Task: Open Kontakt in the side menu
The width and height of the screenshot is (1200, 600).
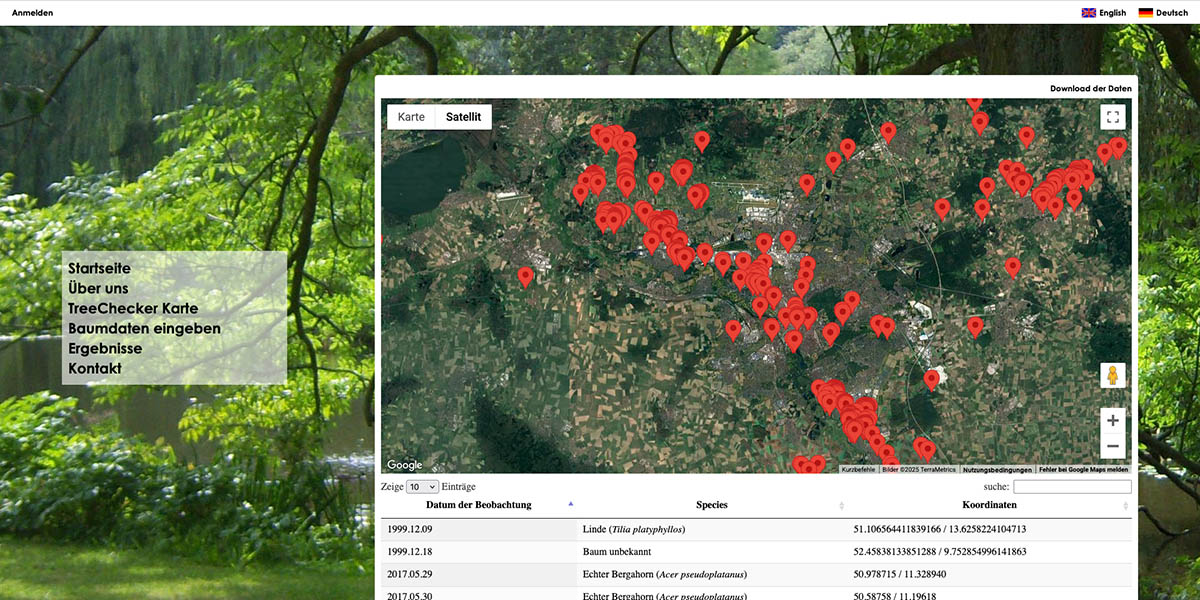Action: click(95, 369)
